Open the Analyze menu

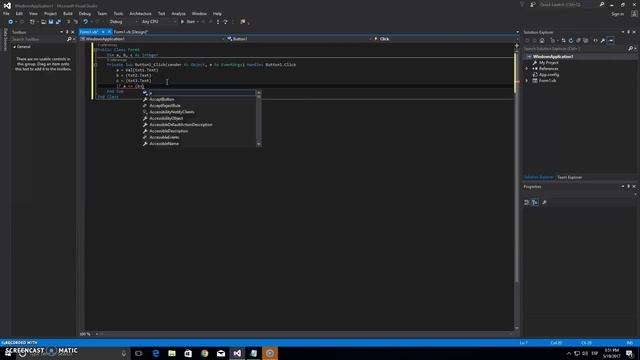pyautogui.click(x=178, y=13)
